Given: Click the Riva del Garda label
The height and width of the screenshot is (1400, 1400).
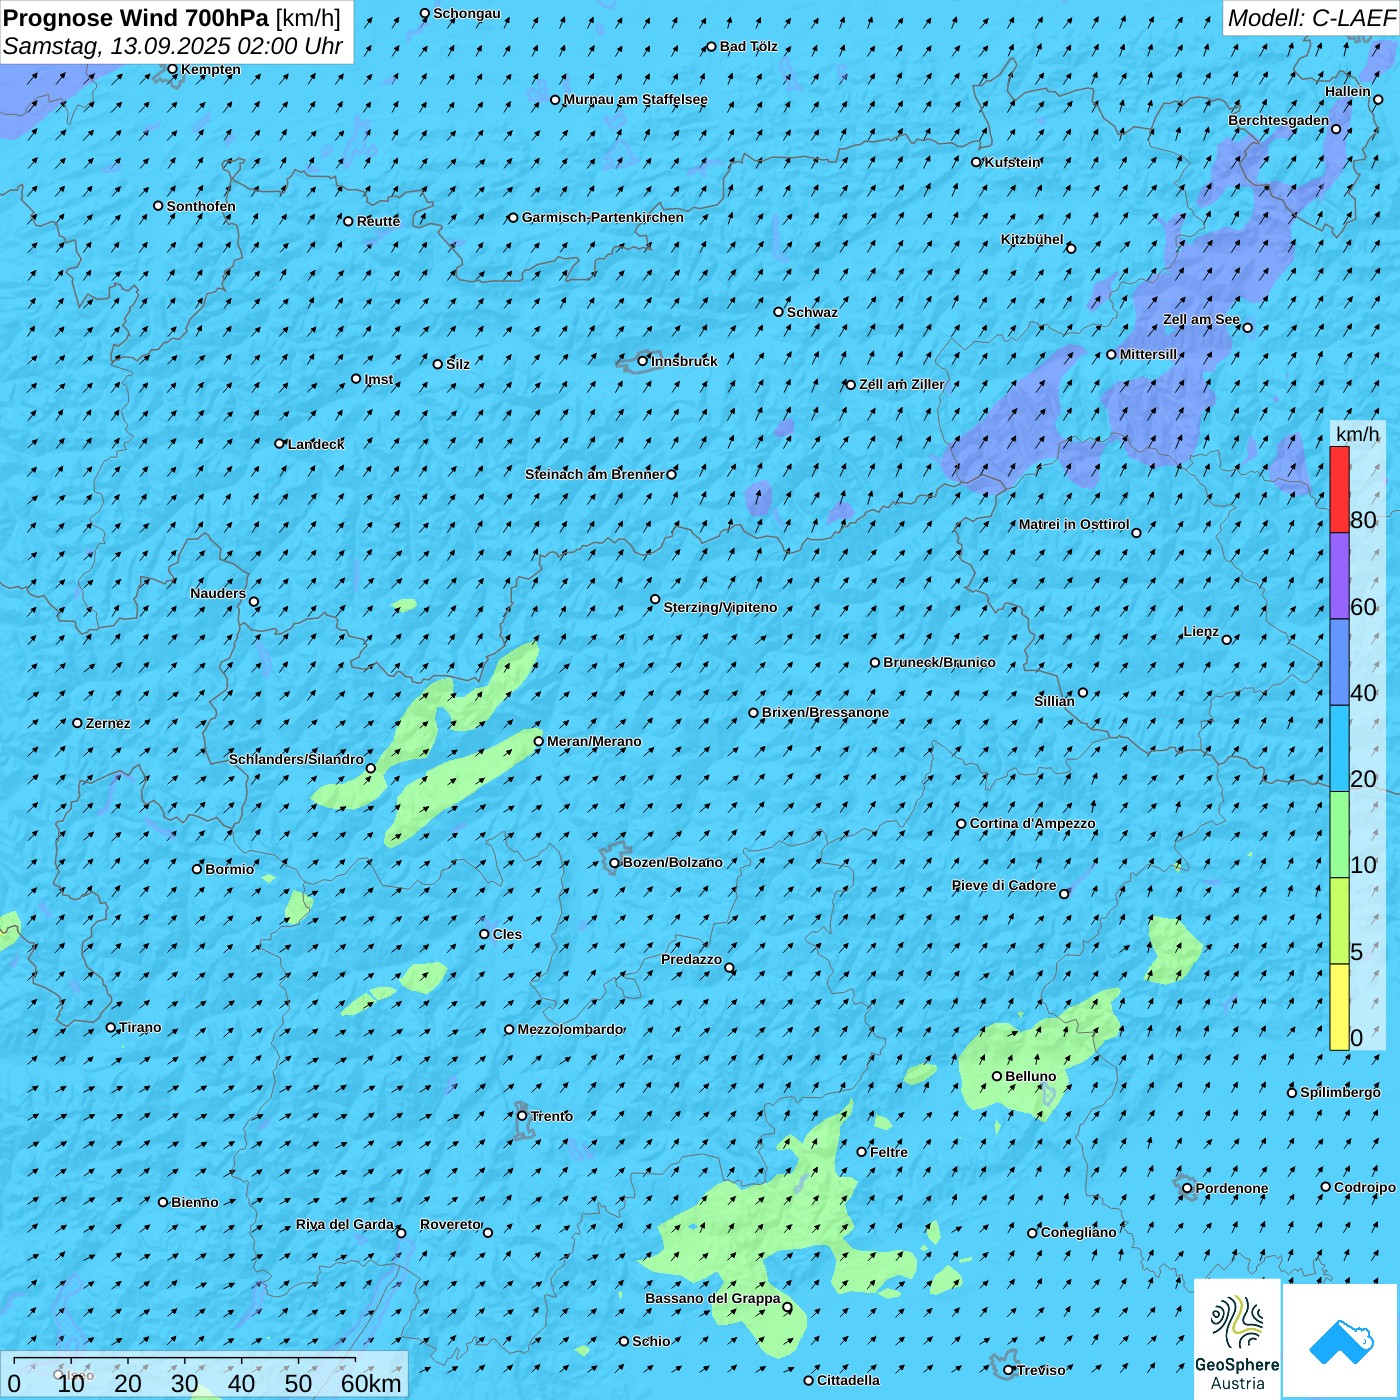Looking at the screenshot, I should click(345, 1224).
